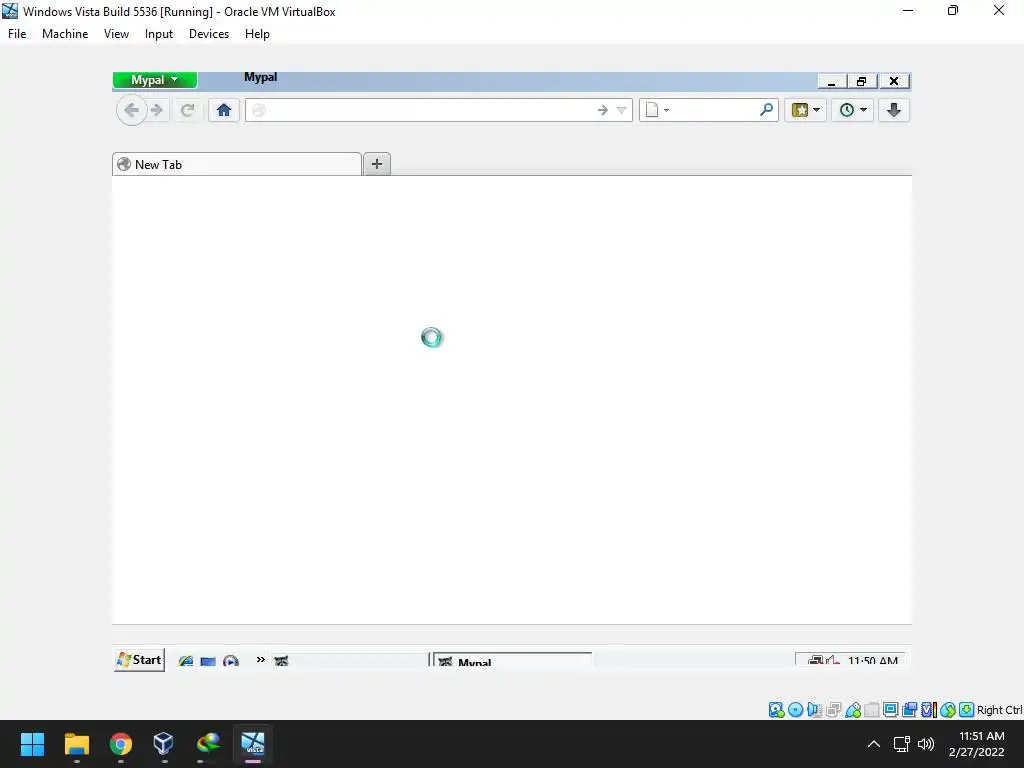Go forward with the browser Forward arrow
The height and width of the screenshot is (768, 1024).
157,110
